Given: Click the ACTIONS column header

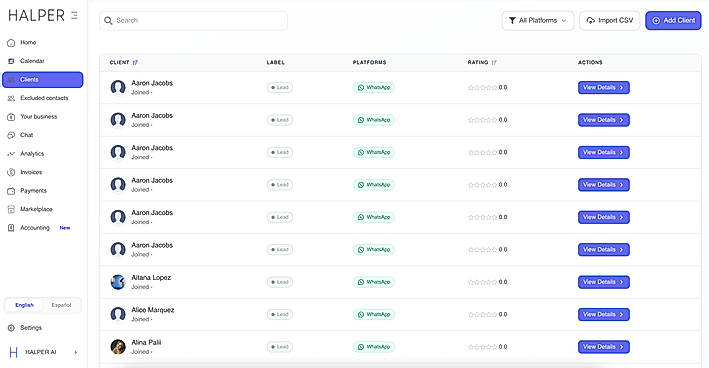Looking at the screenshot, I should [590, 62].
